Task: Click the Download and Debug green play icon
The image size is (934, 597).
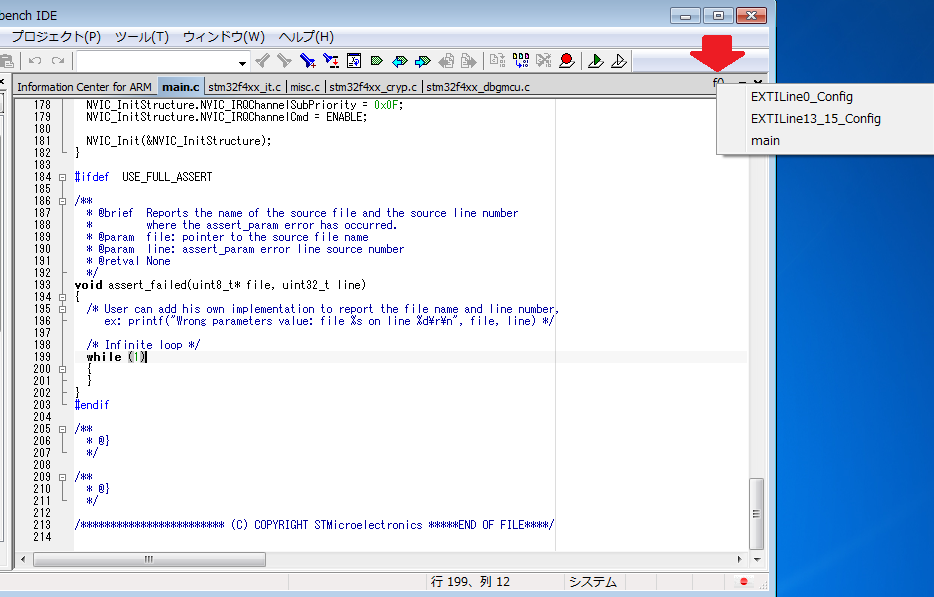Action: click(x=596, y=61)
